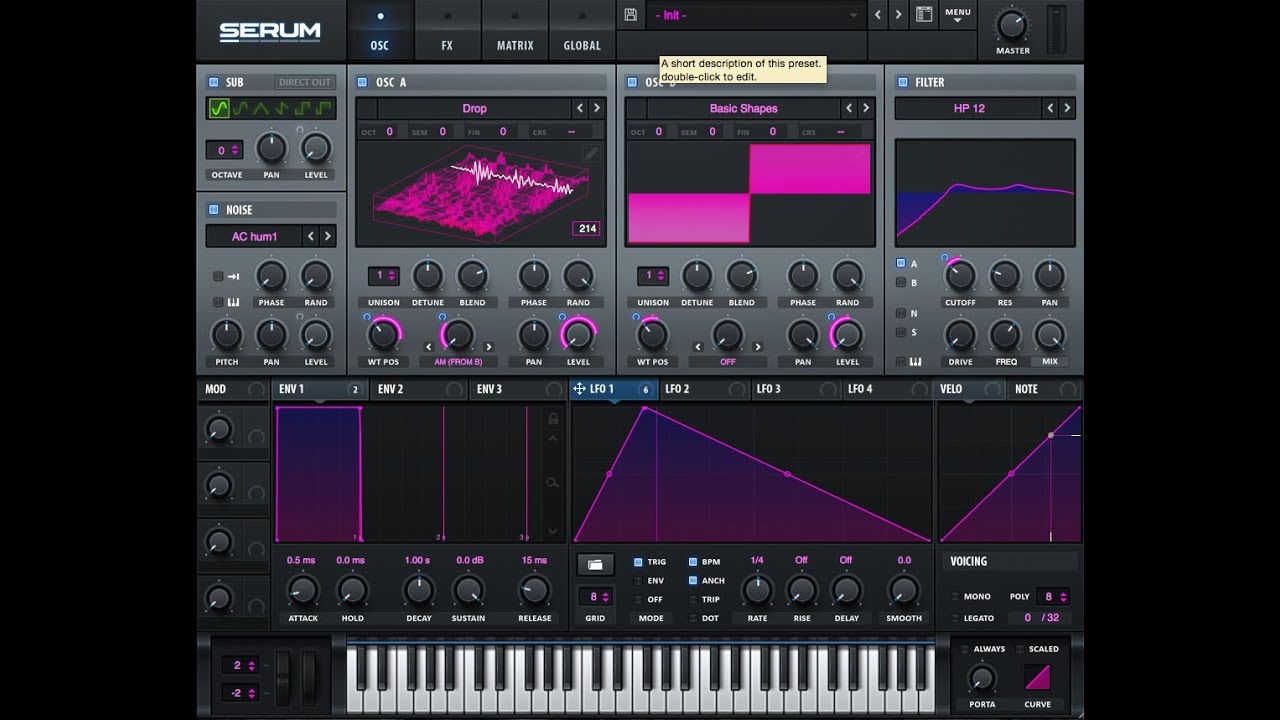Toggle the ENV 1 lock icon
Screen dimensions: 1280x720
pyautogui.click(x=553, y=418)
